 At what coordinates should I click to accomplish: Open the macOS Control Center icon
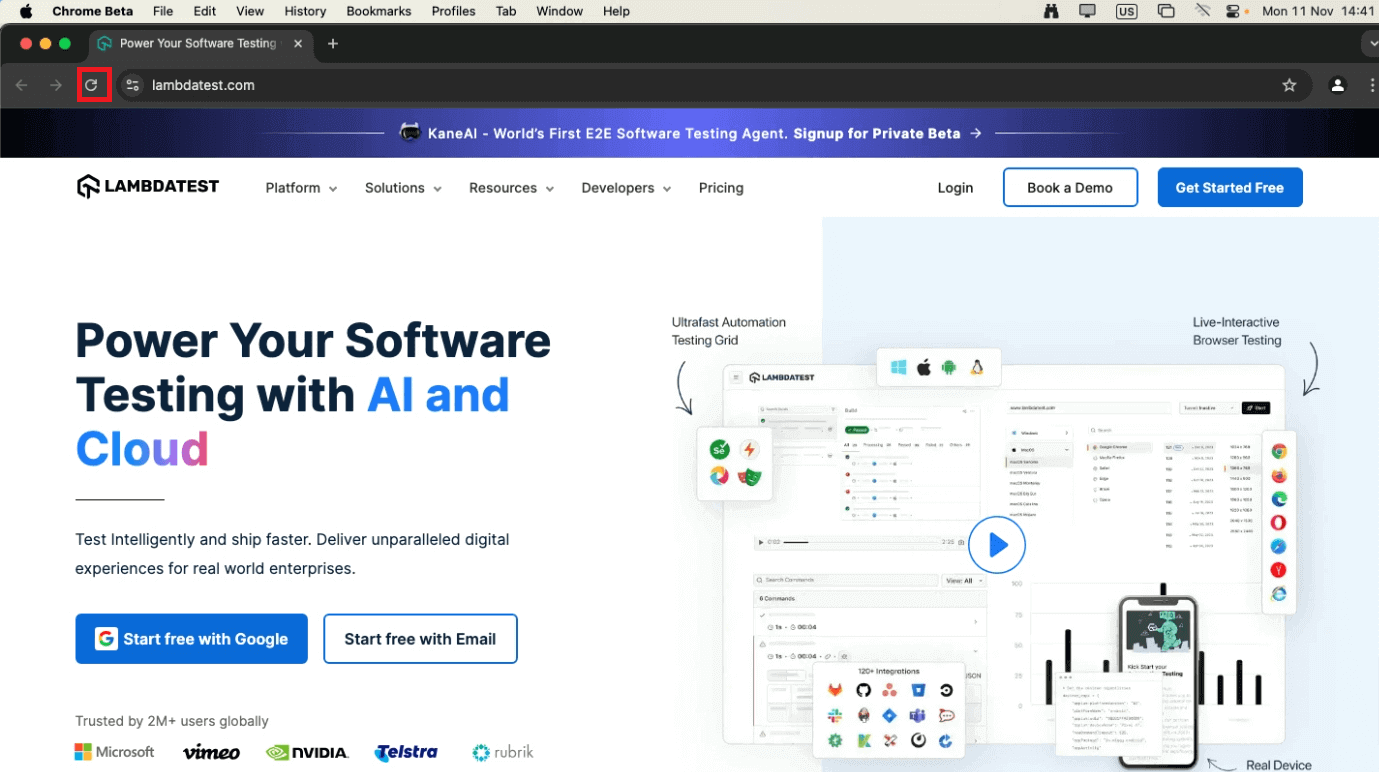click(x=1233, y=11)
